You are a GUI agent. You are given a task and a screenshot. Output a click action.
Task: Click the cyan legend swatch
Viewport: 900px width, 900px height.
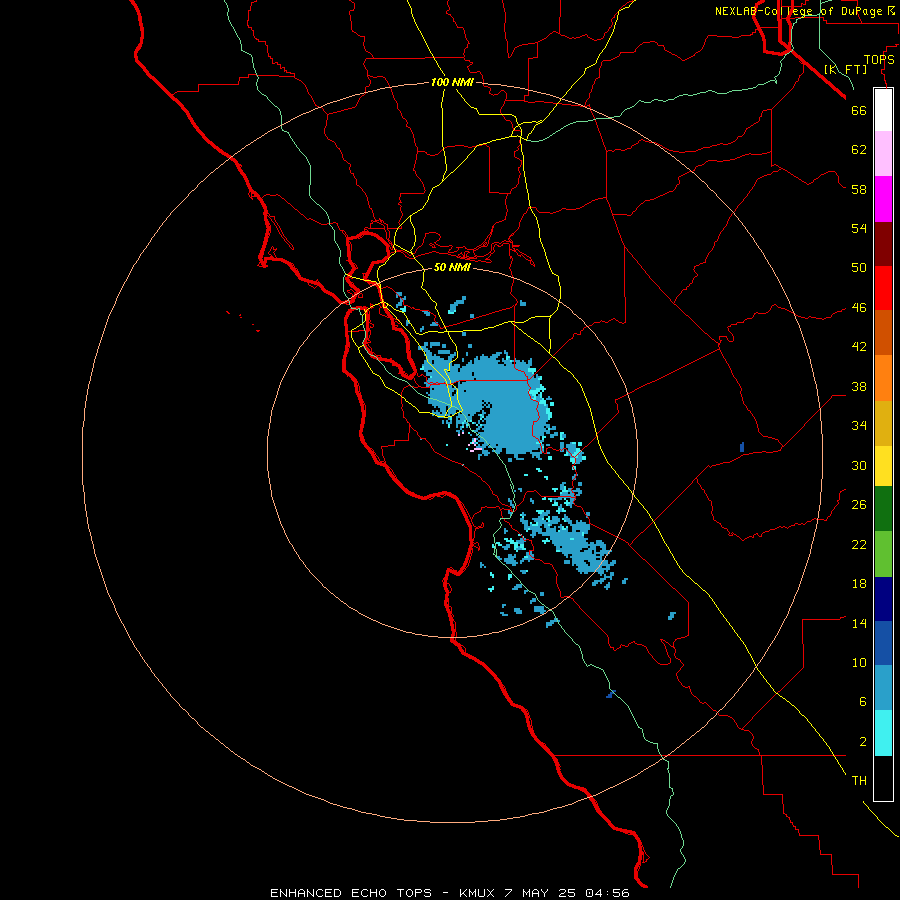883,733
